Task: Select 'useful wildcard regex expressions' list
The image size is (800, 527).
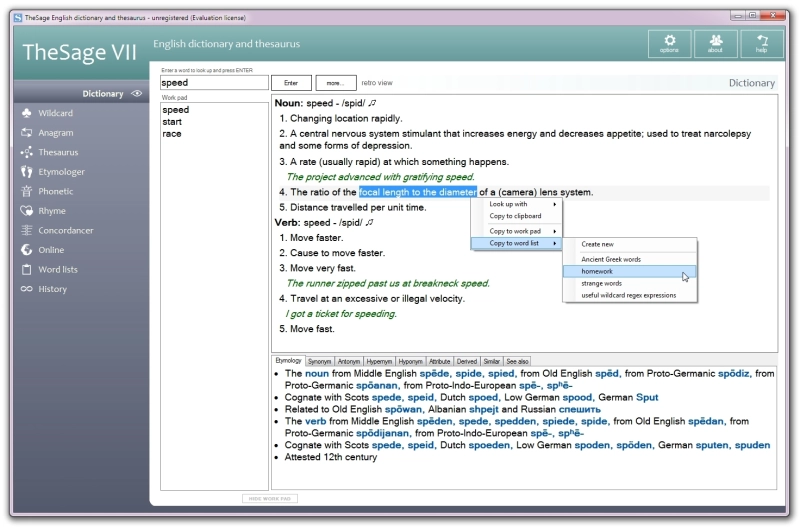Action: tap(630, 295)
